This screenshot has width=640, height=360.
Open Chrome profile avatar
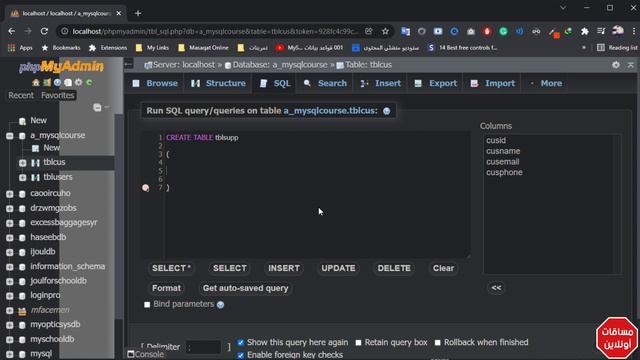(x=618, y=31)
